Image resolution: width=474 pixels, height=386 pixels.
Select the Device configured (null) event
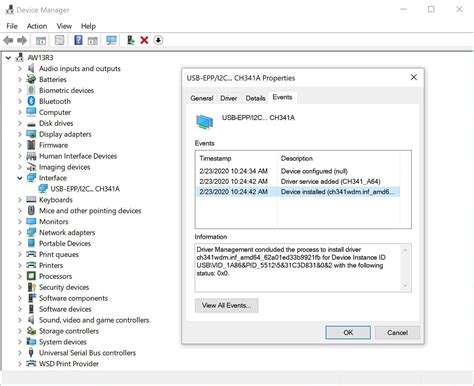point(298,171)
